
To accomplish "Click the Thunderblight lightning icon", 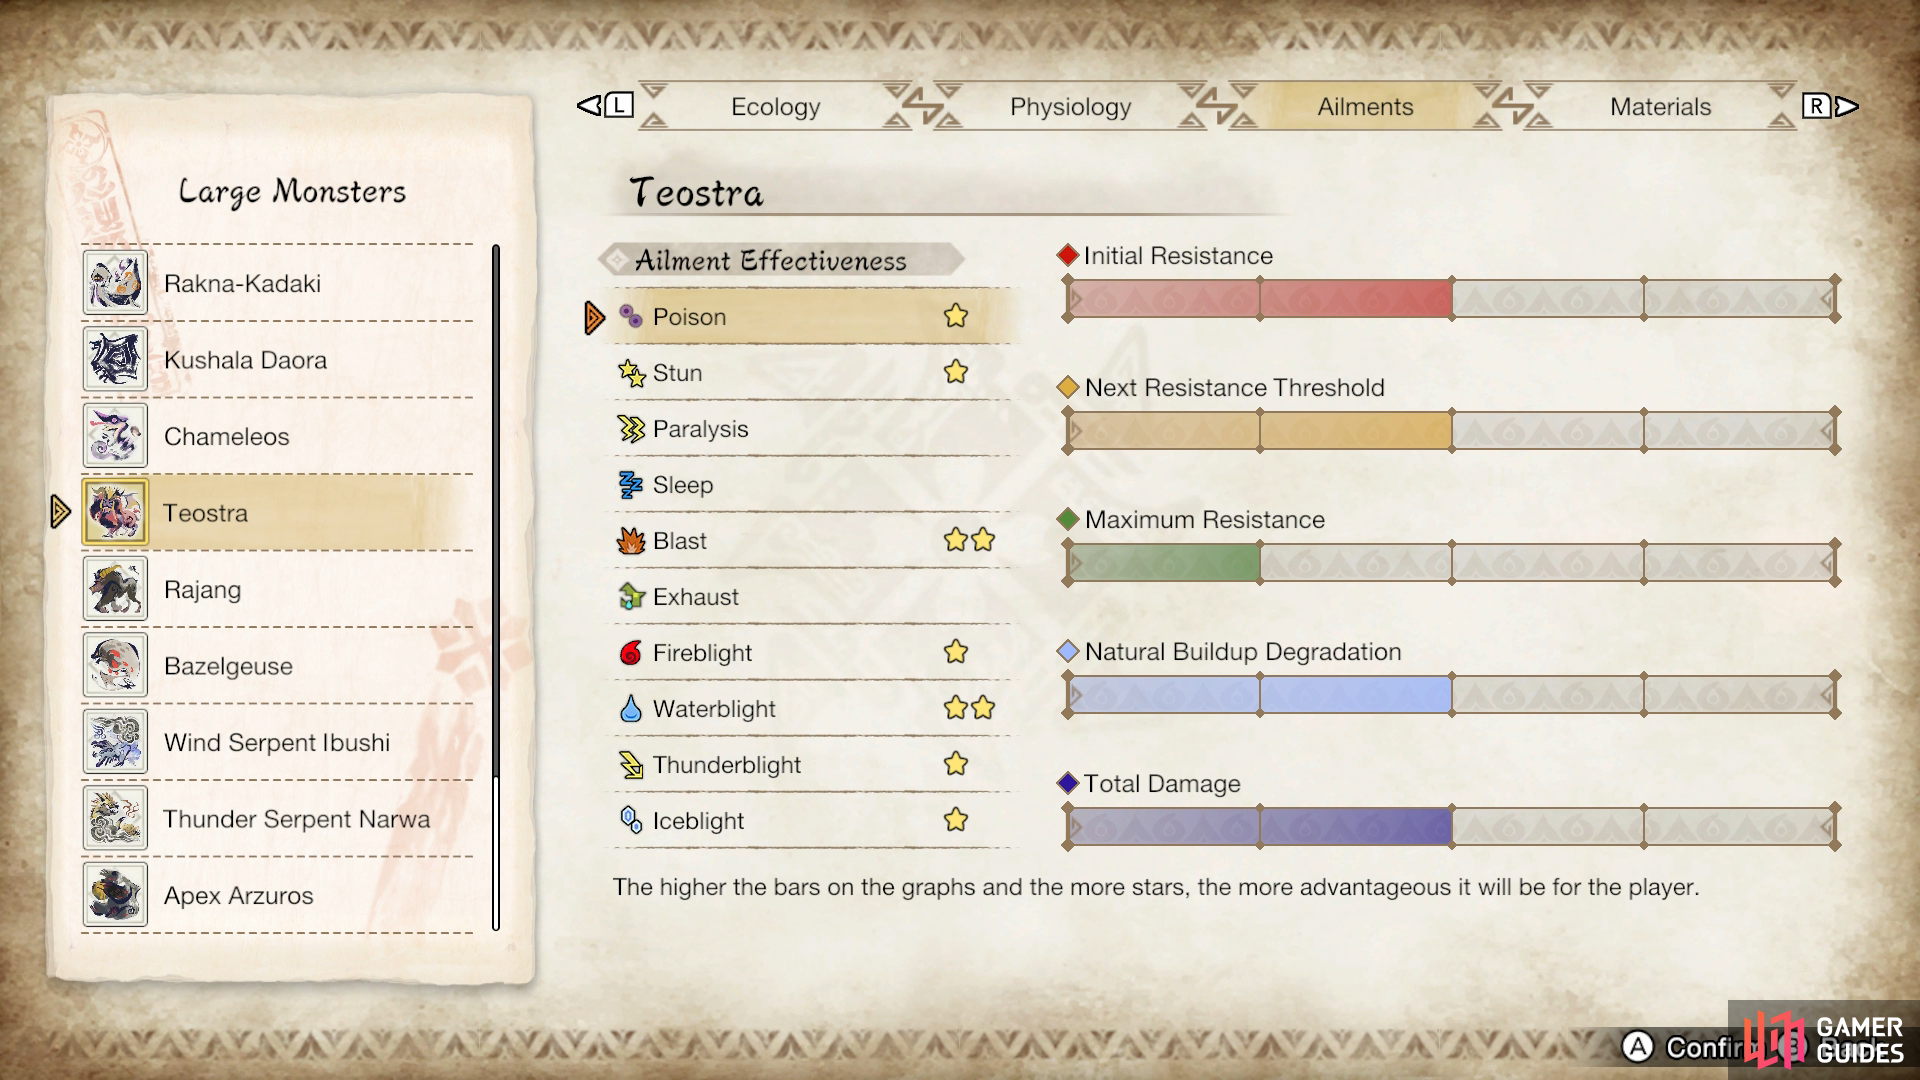I will click(x=631, y=765).
